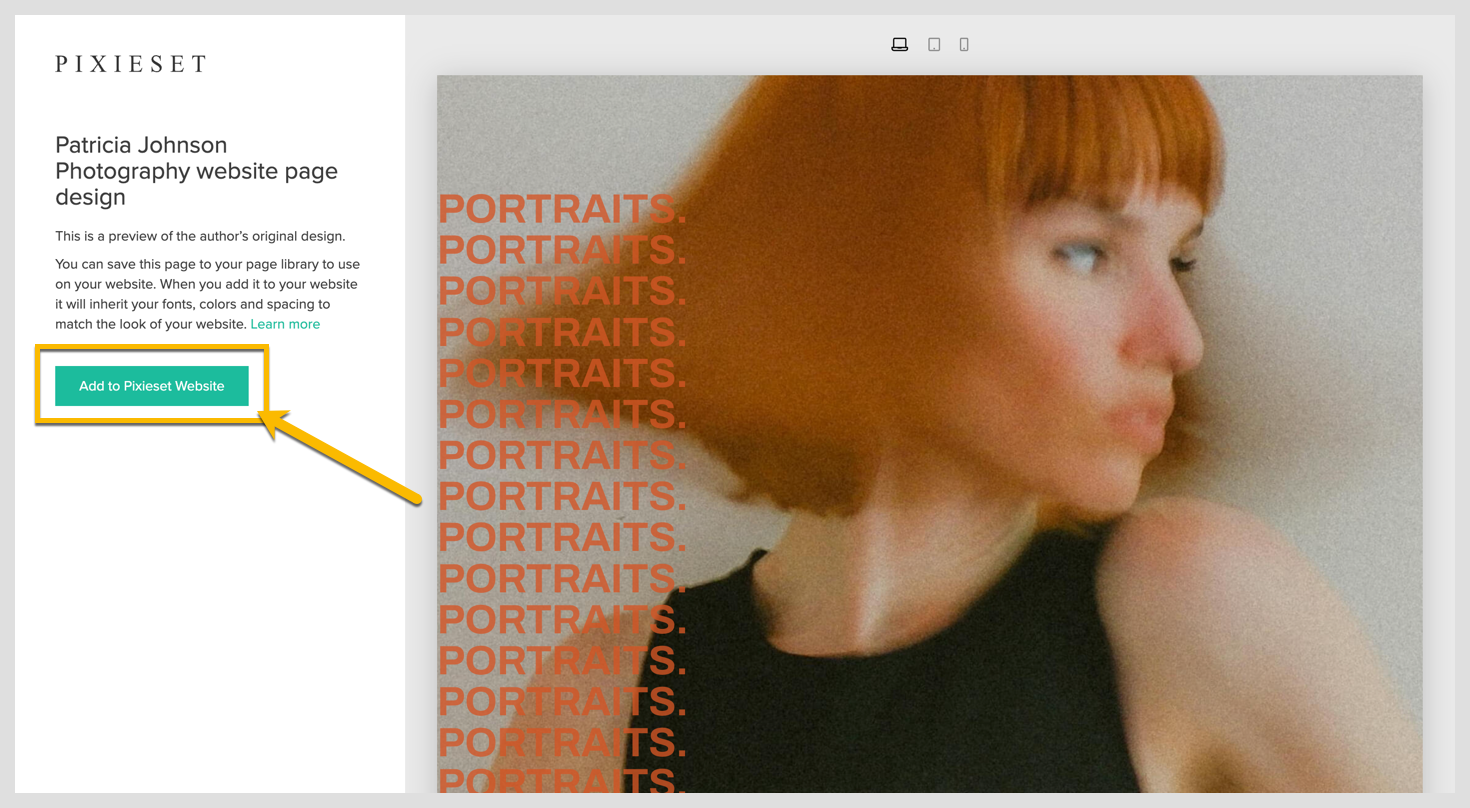Open the Learn more link
The height and width of the screenshot is (808, 1470).
pos(285,323)
